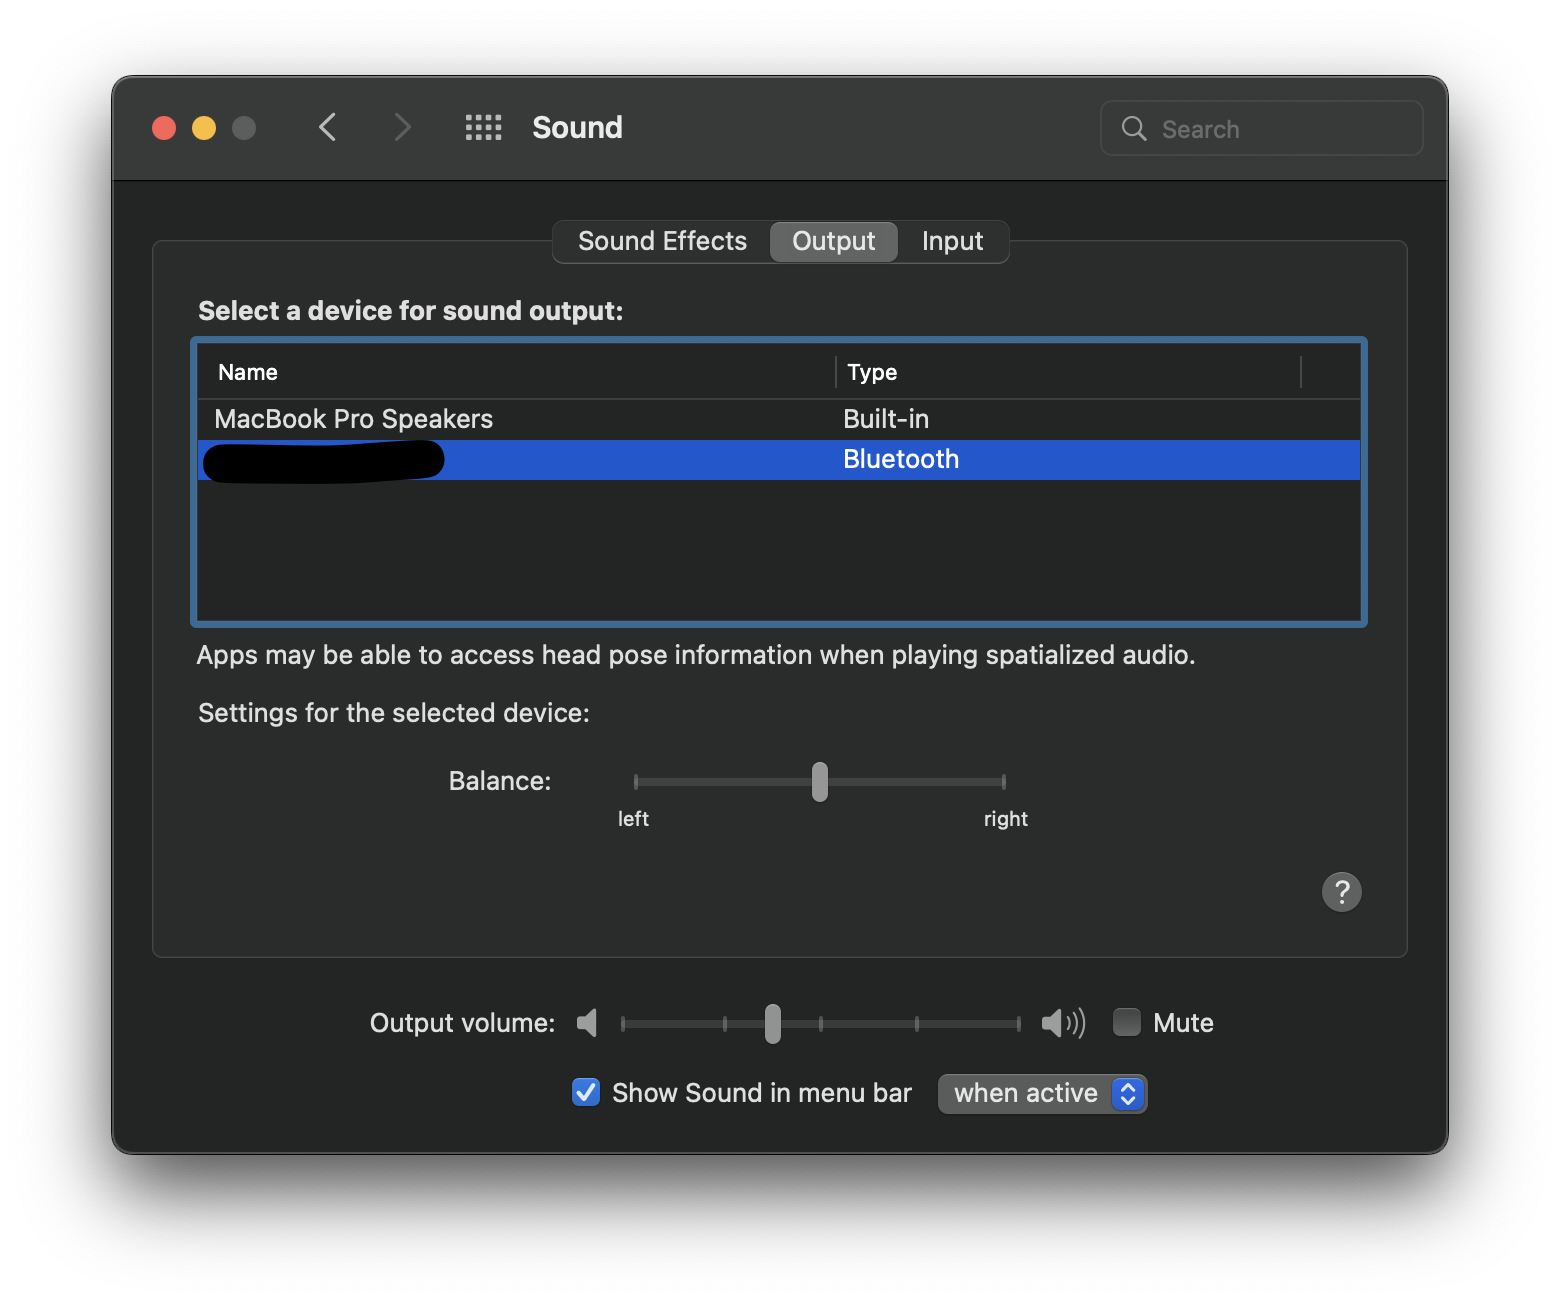The image size is (1560, 1302).
Task: Click the Name column header
Action: (248, 372)
